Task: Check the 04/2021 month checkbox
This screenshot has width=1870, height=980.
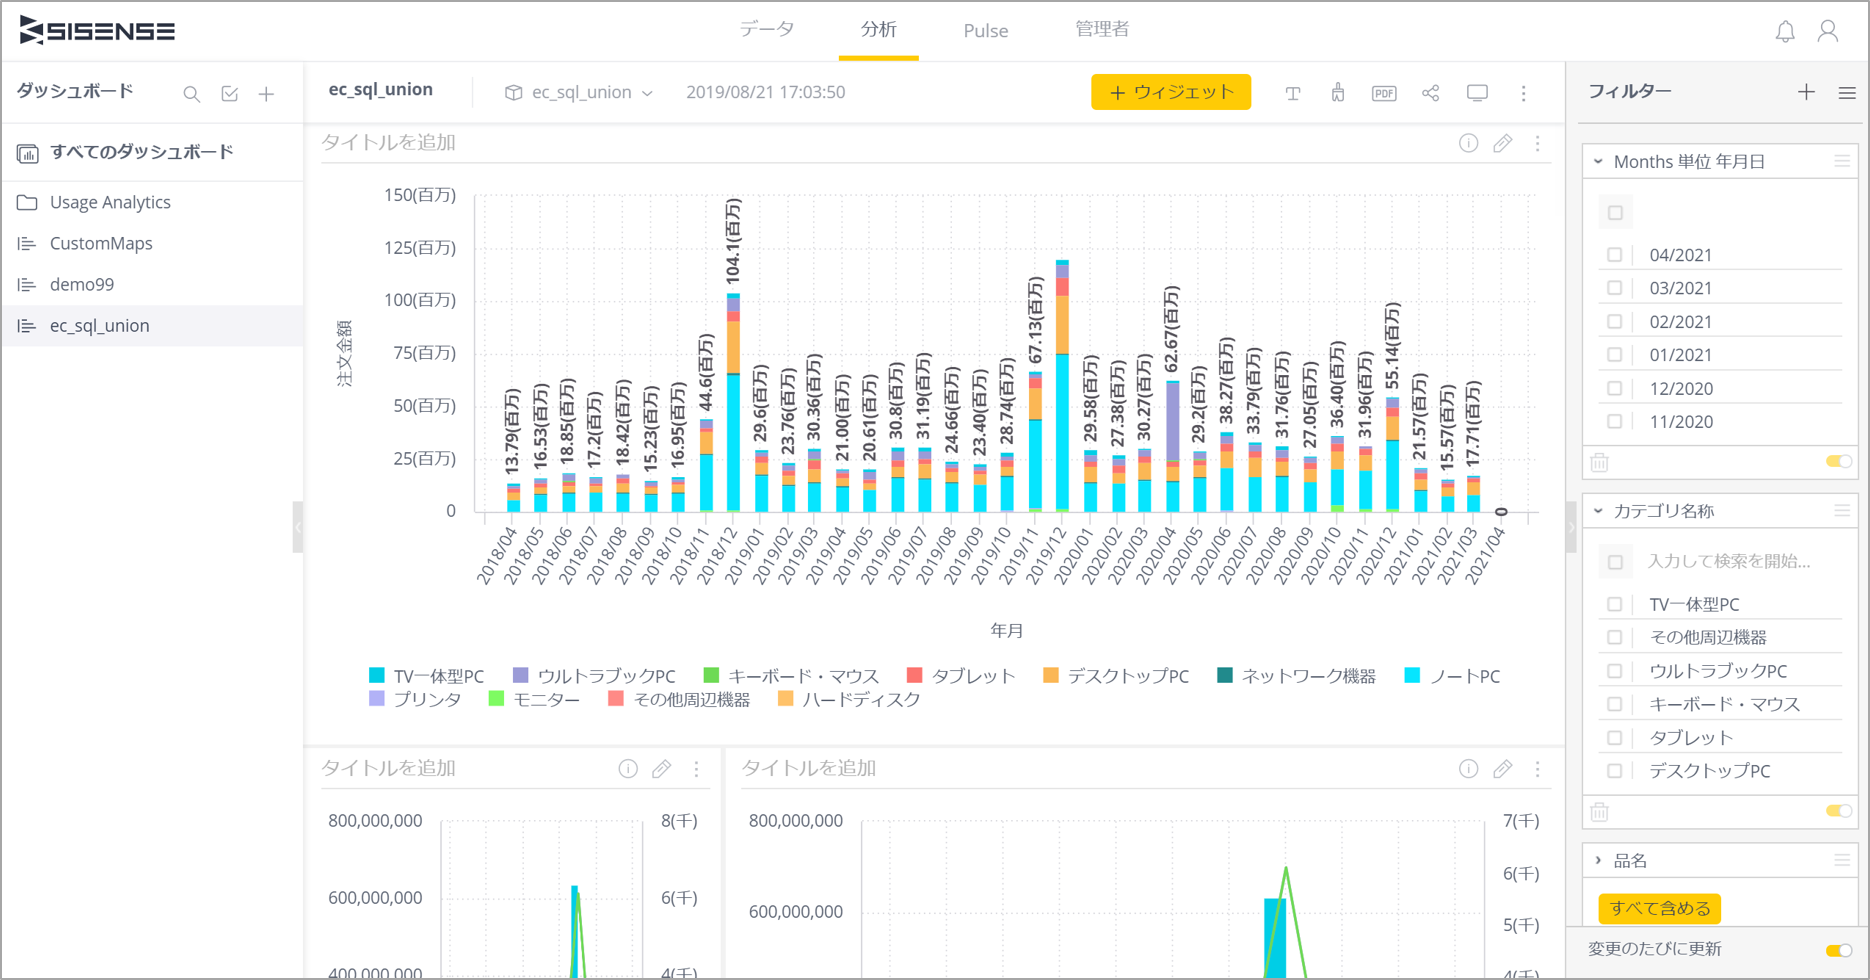Action: (x=1614, y=255)
